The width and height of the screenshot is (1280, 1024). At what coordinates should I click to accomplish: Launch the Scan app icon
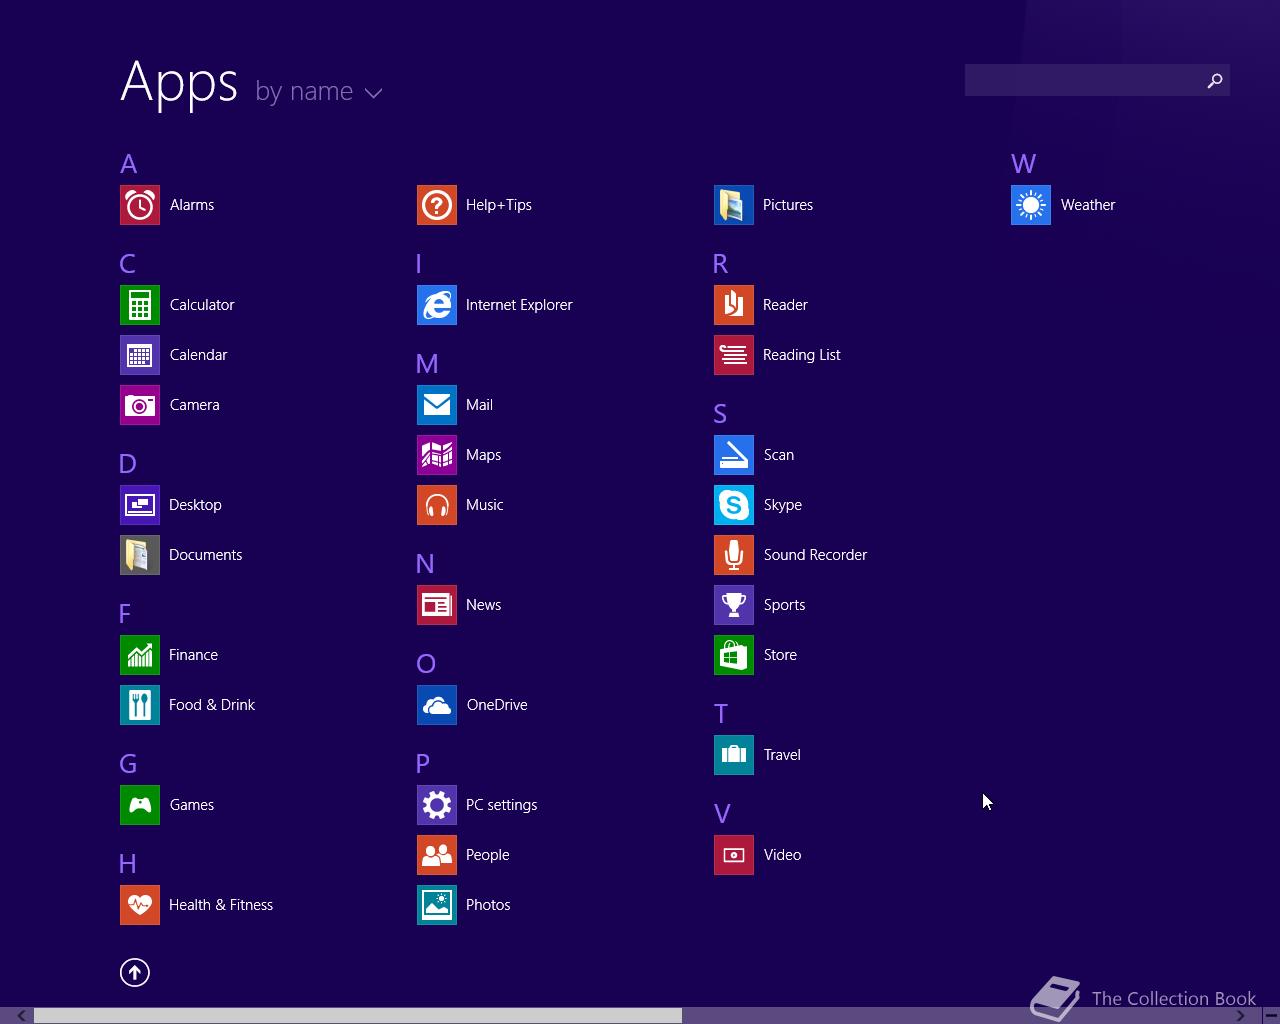[734, 455]
